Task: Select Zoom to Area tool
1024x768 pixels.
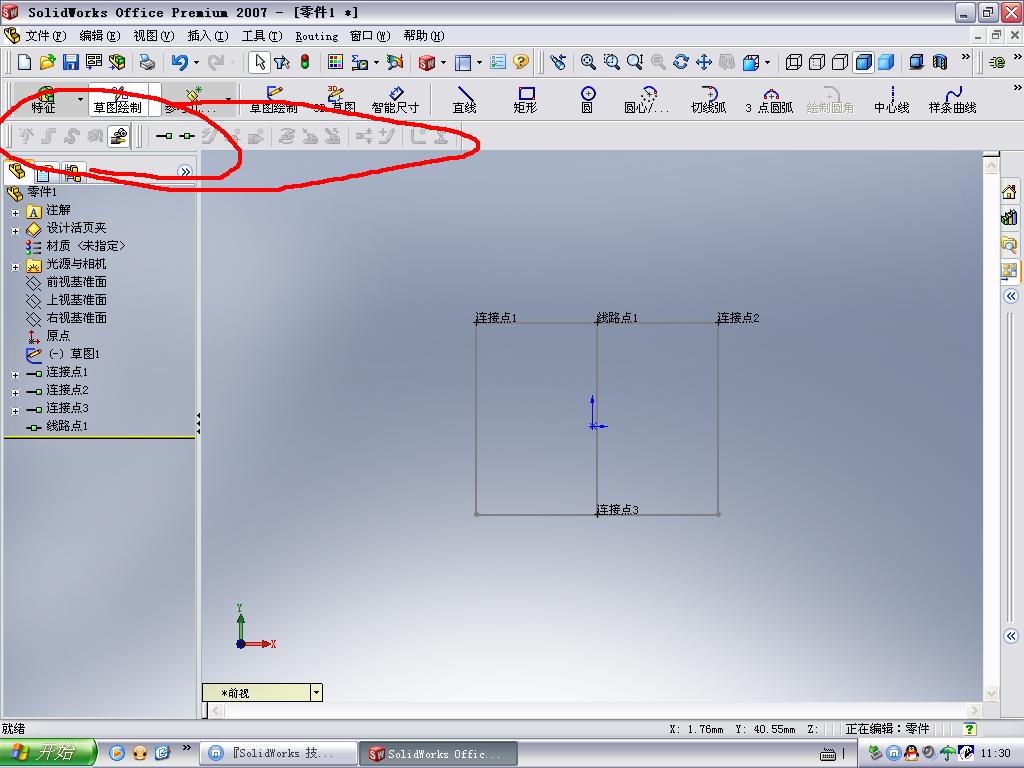Action: [x=611, y=62]
